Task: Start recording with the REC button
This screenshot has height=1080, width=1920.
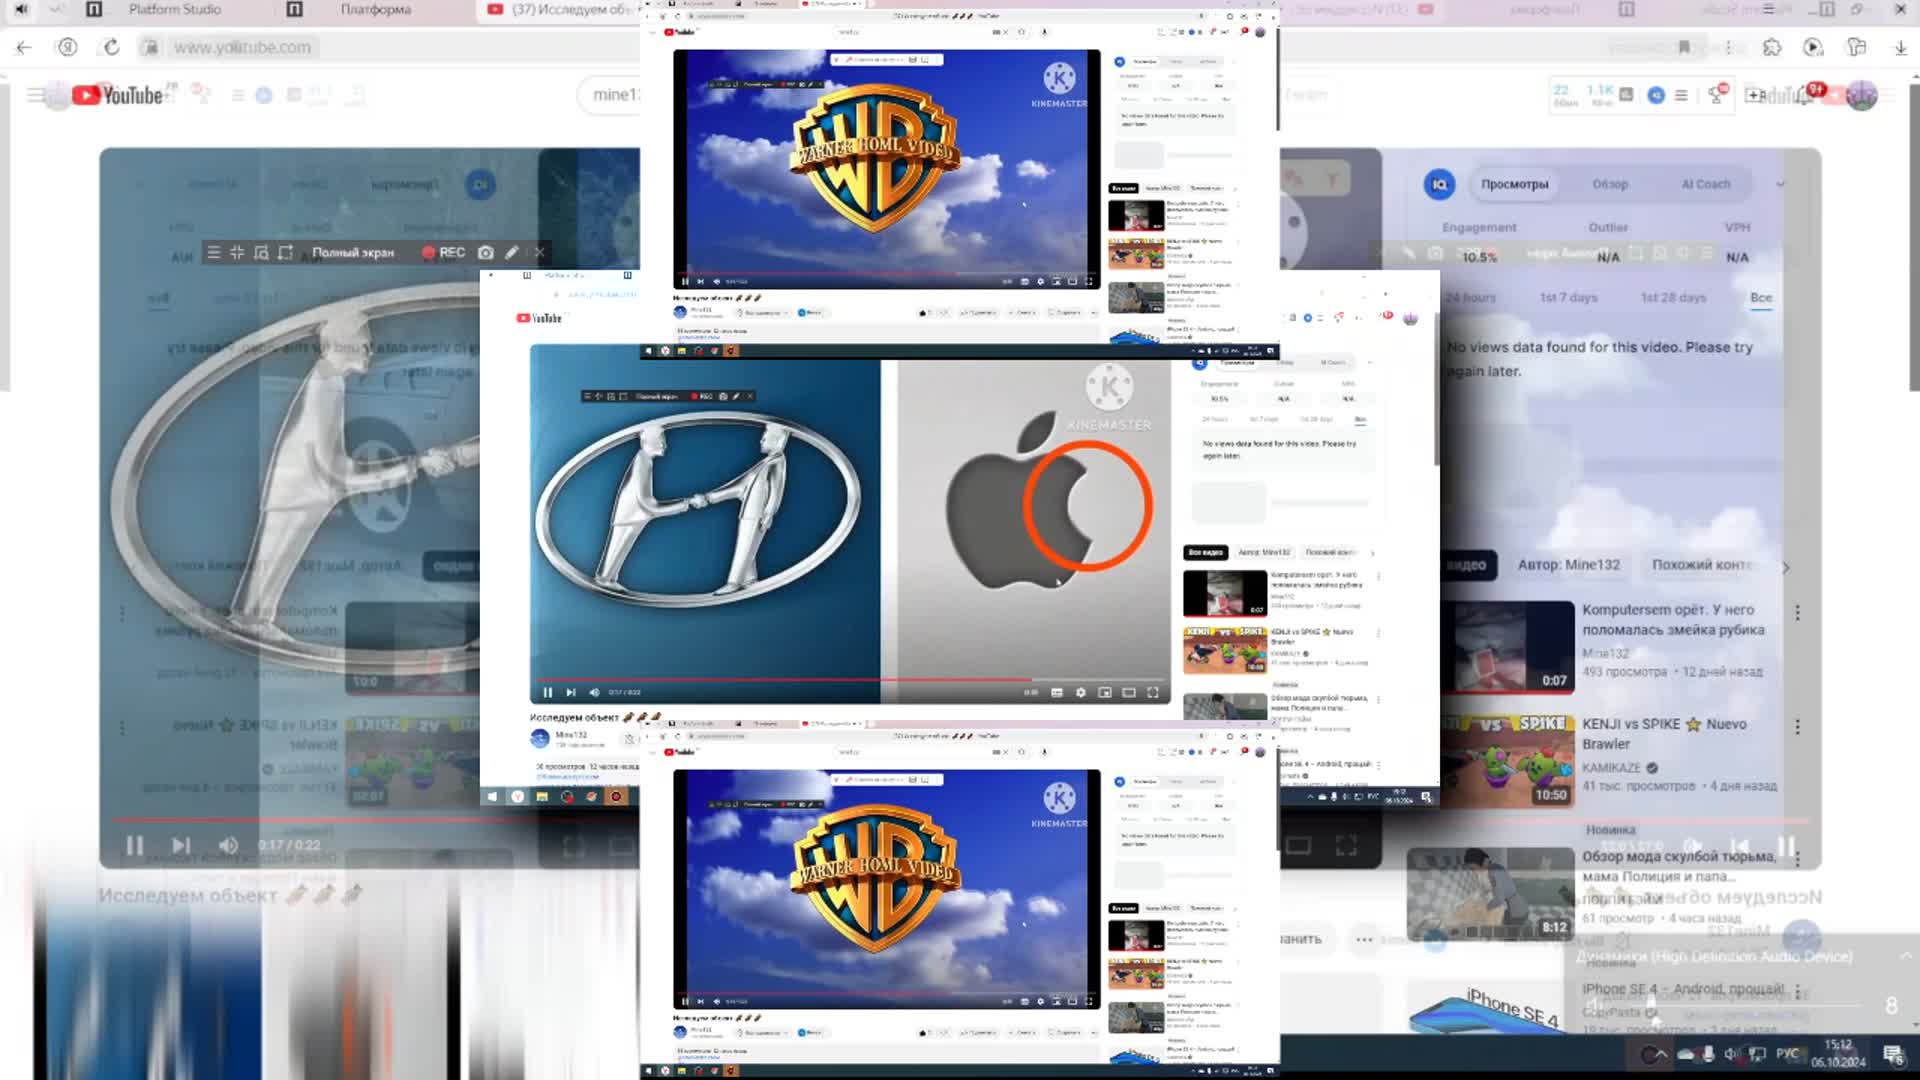Action: [443, 253]
